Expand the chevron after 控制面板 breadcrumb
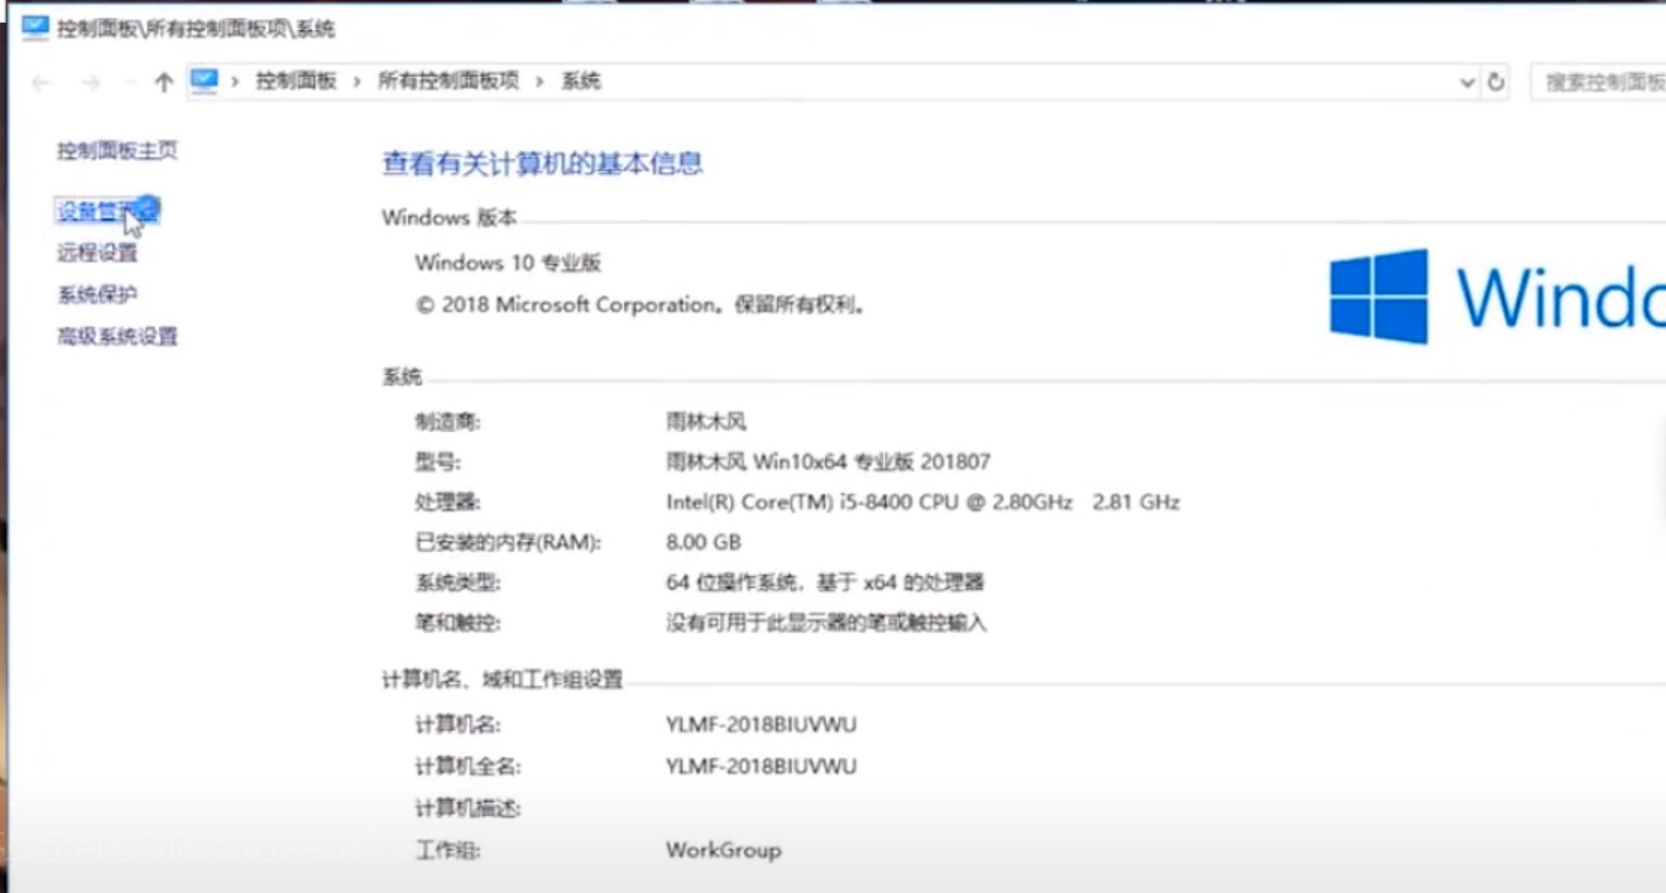The height and width of the screenshot is (893, 1666). [357, 82]
